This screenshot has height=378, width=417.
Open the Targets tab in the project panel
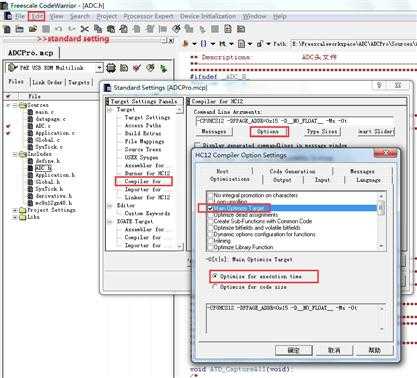[x=79, y=82]
